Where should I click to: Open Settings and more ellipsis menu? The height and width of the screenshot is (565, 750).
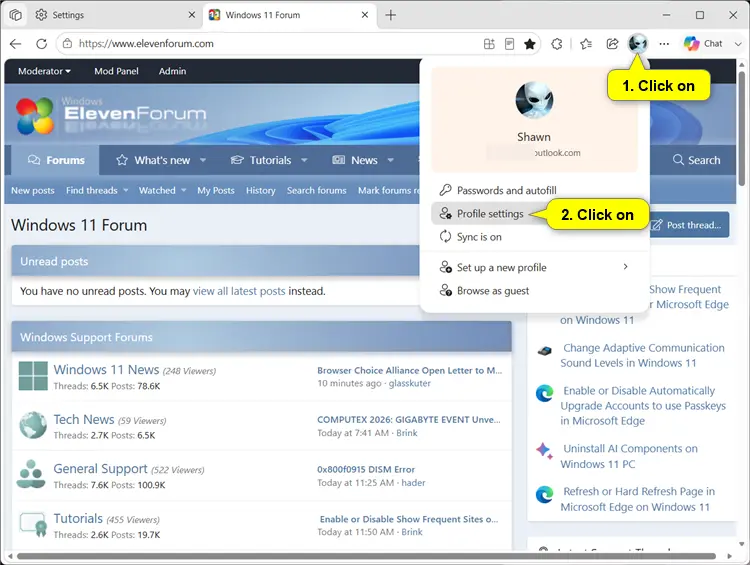pyautogui.click(x=664, y=44)
